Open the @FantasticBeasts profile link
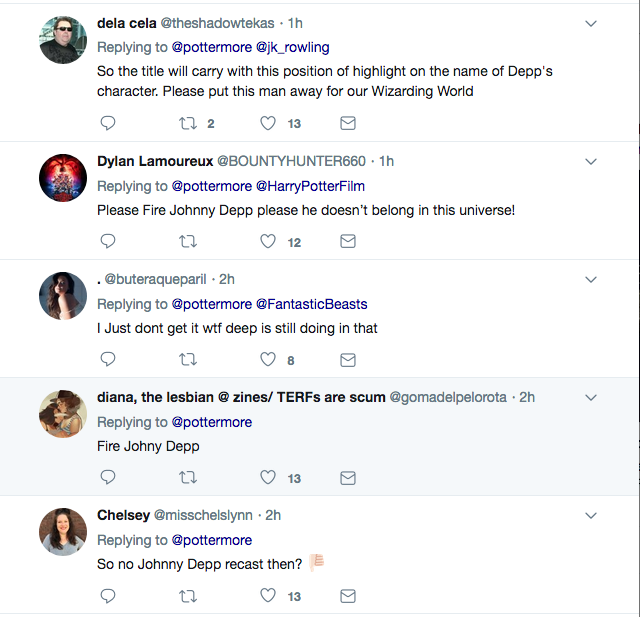Screen dimensions: 640x617 [312, 304]
